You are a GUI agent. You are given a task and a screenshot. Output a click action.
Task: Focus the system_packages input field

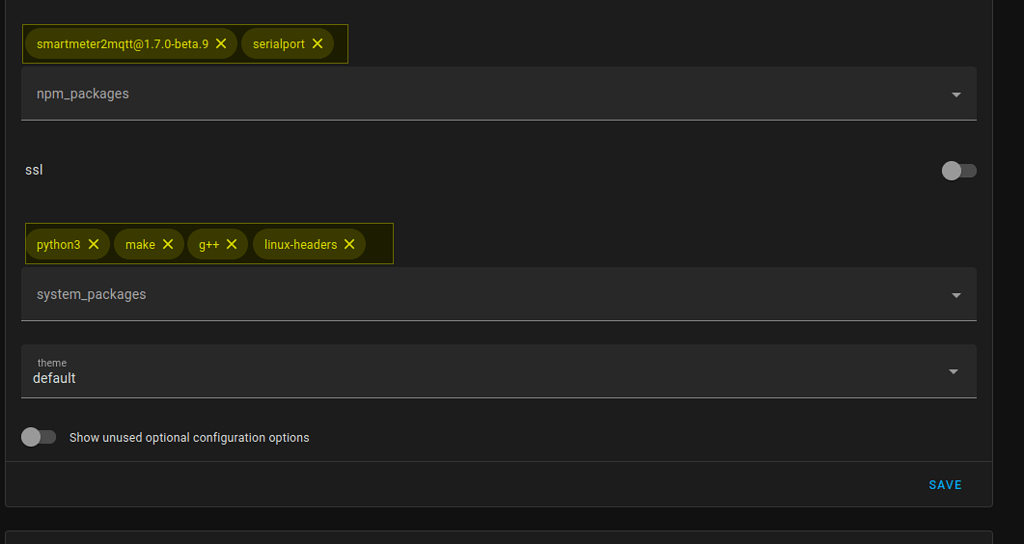pyautogui.click(x=498, y=294)
